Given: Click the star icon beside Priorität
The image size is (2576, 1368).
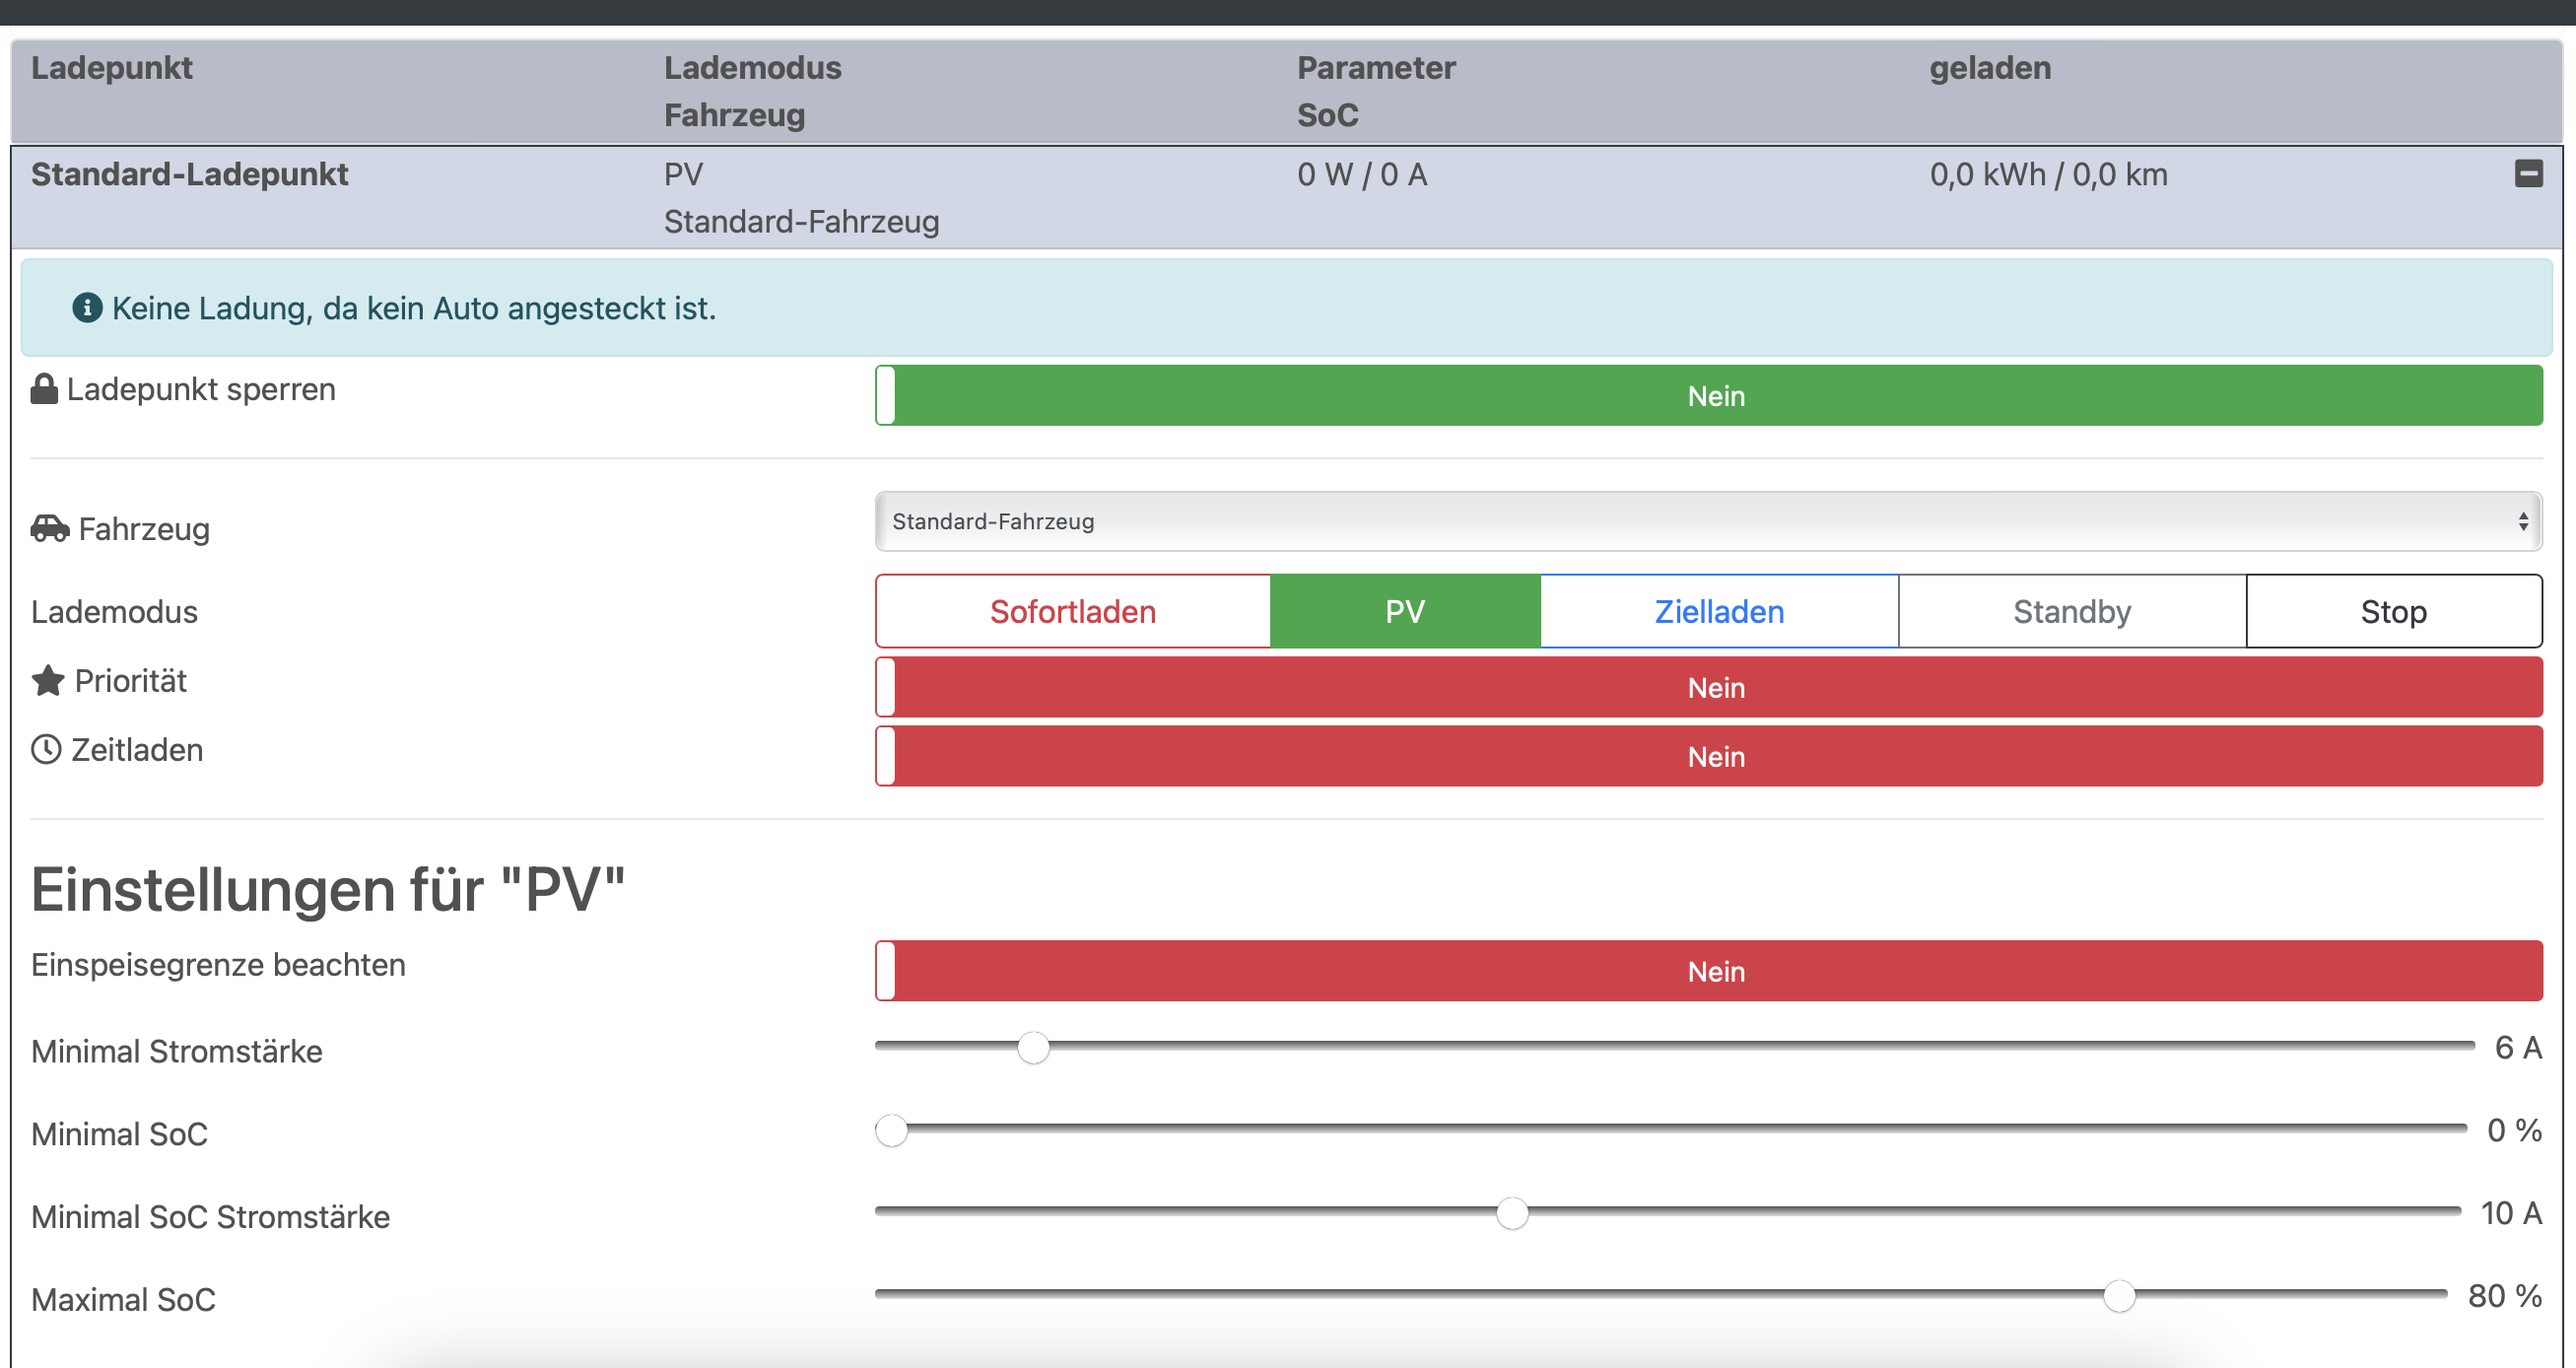Looking at the screenshot, I should (x=48, y=681).
